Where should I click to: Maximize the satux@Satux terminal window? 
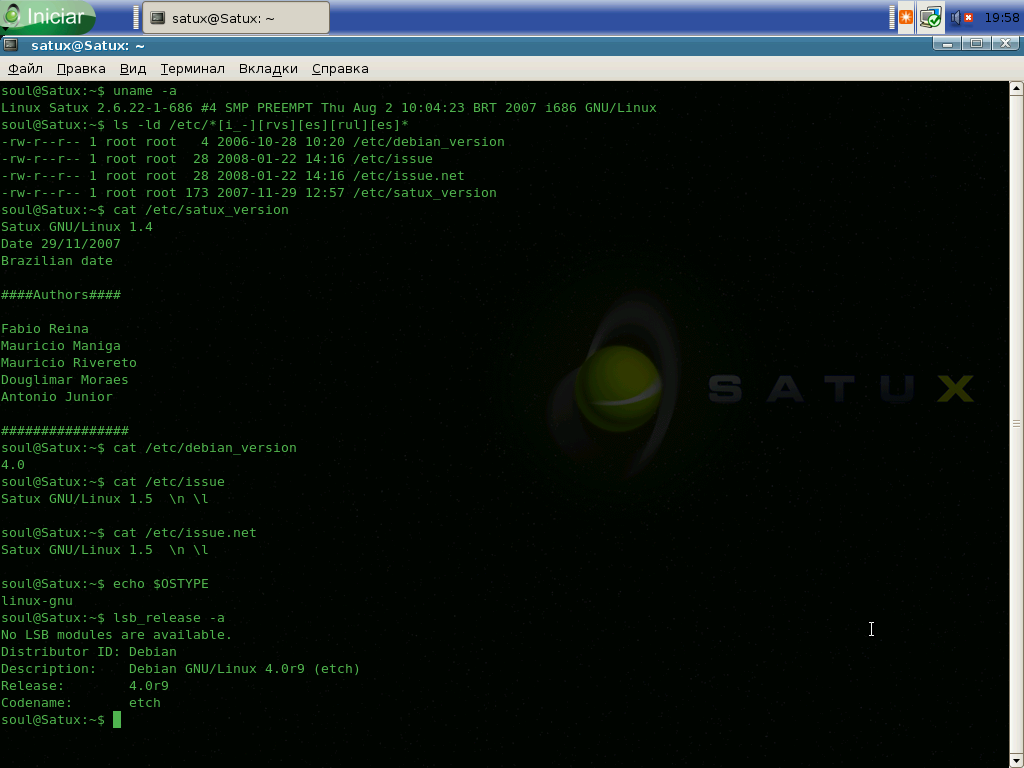[x=976, y=44]
